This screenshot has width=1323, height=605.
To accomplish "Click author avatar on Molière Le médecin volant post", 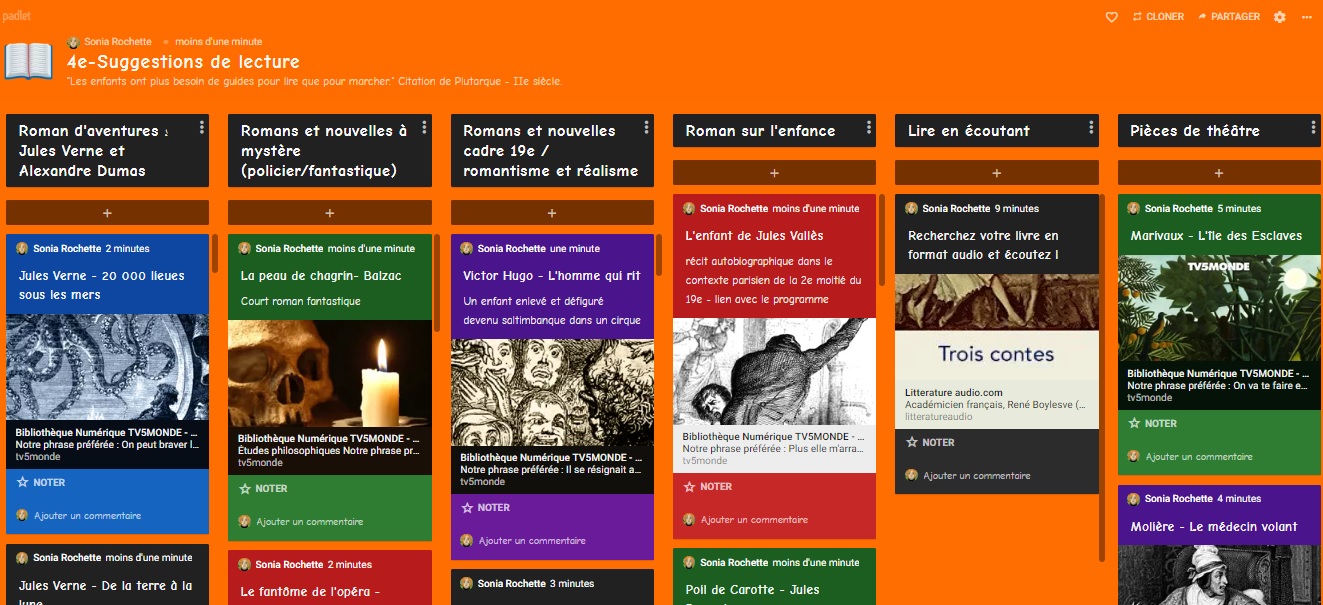I will click(x=1133, y=498).
